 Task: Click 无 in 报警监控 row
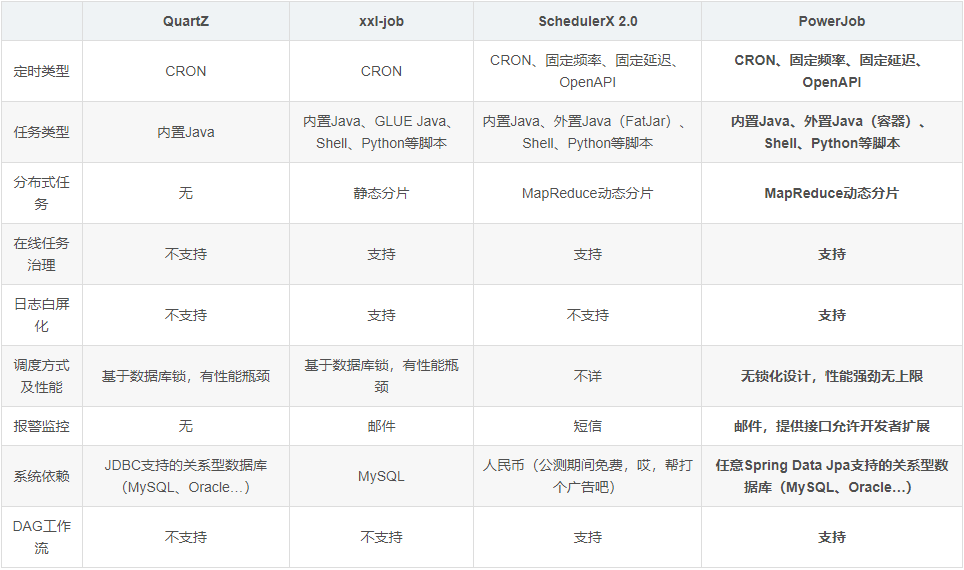click(186, 426)
